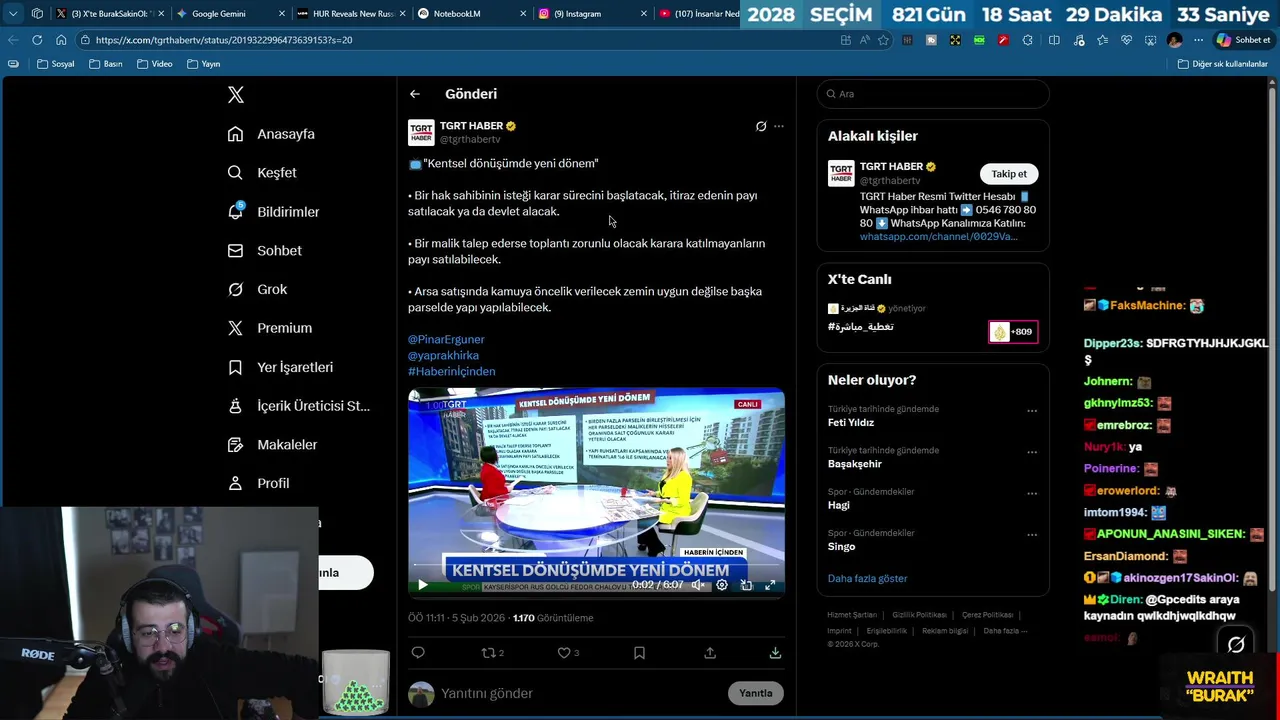
Task: Click the back arrow next to Gönderi
Action: [x=414, y=94]
